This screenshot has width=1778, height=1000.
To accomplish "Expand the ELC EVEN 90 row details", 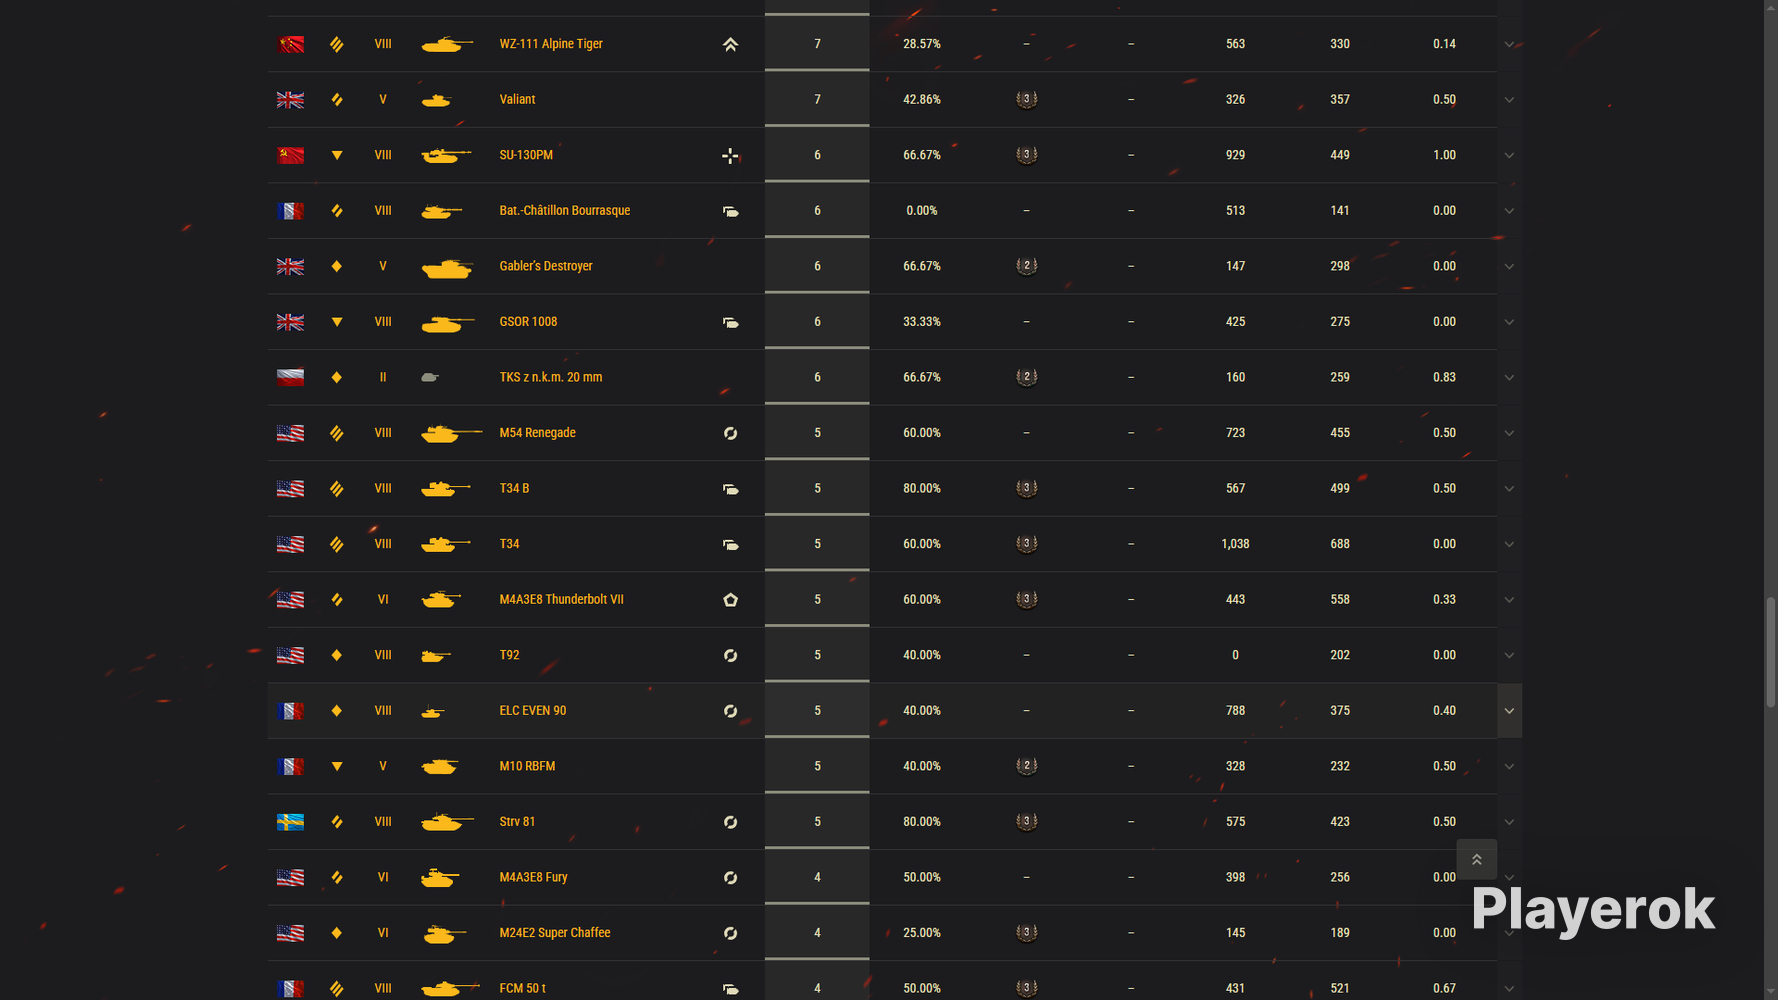I will click(1509, 711).
